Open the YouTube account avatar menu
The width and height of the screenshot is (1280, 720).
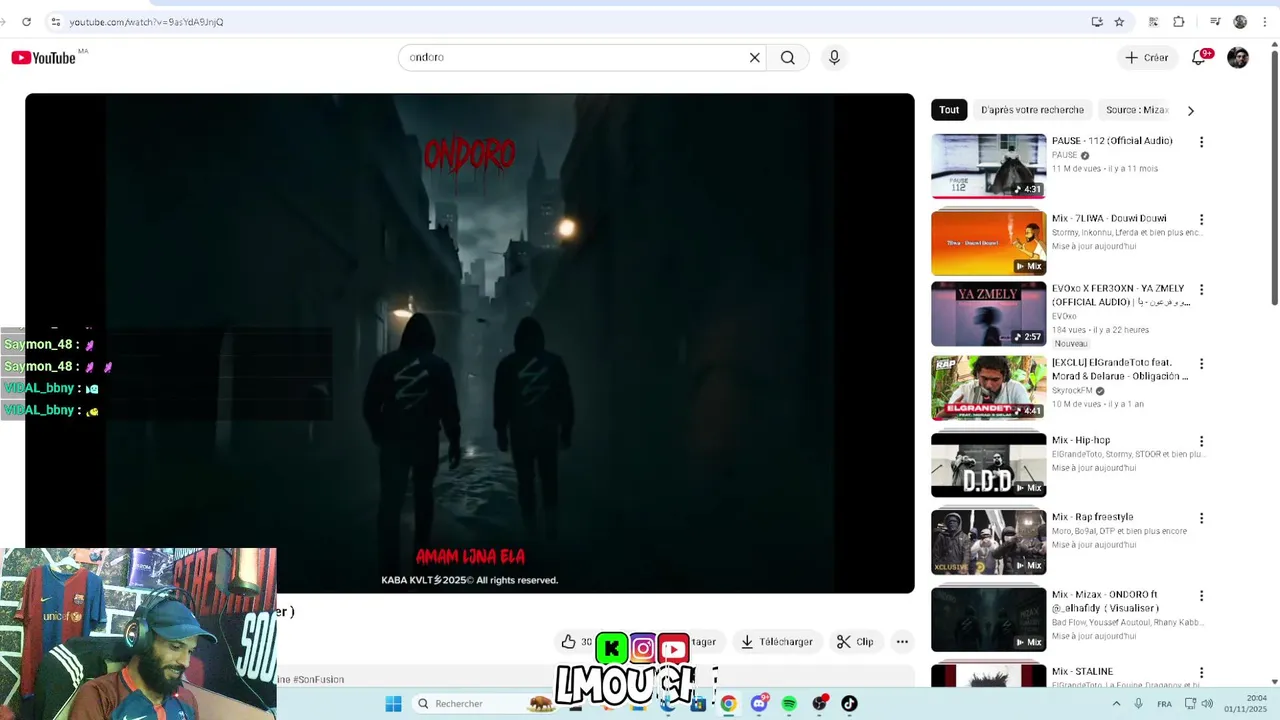[1238, 58]
